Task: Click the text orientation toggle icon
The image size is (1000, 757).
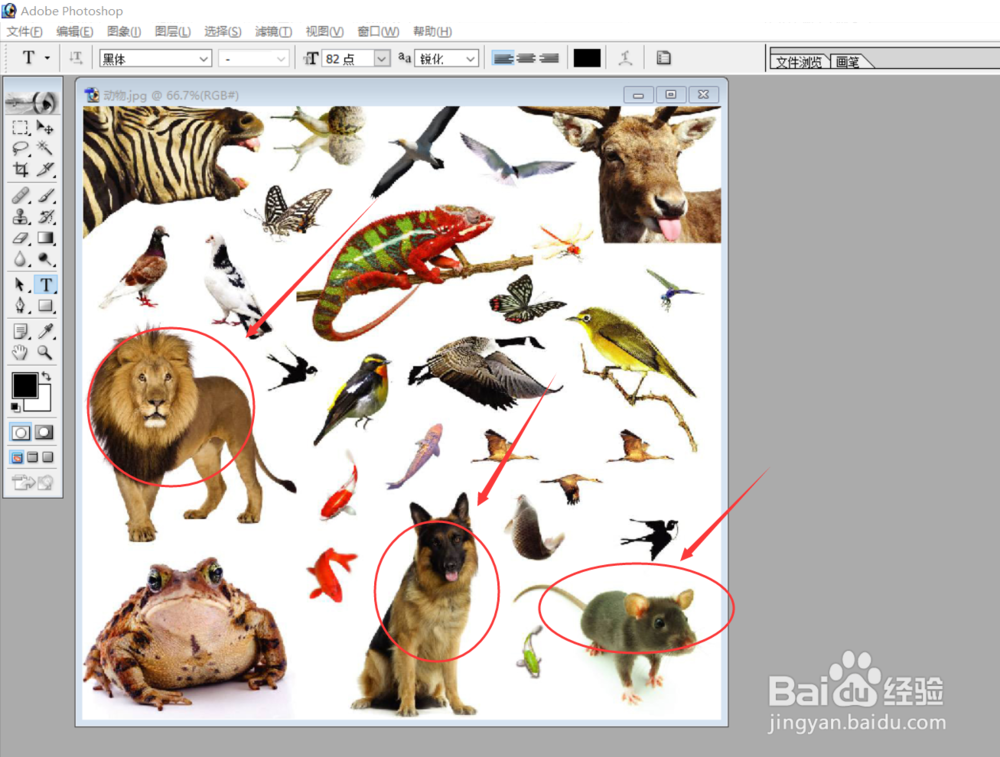Action: (76, 58)
